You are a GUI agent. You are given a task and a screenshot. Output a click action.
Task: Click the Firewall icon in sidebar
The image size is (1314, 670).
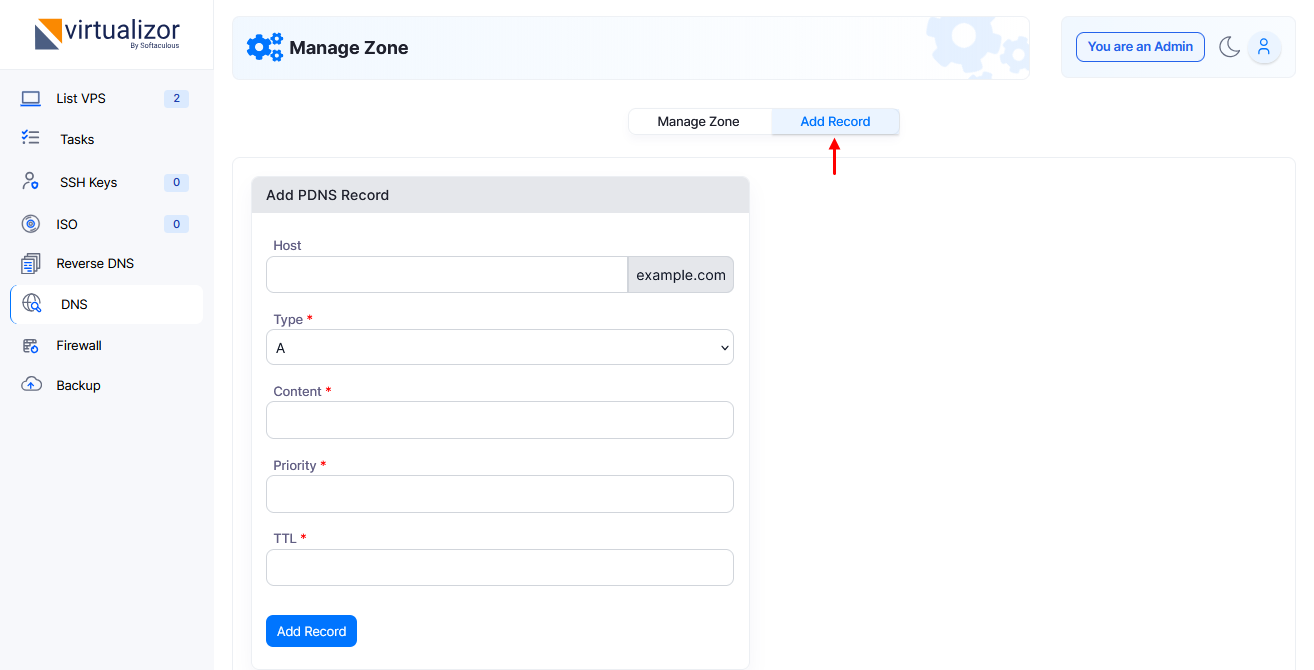click(31, 345)
